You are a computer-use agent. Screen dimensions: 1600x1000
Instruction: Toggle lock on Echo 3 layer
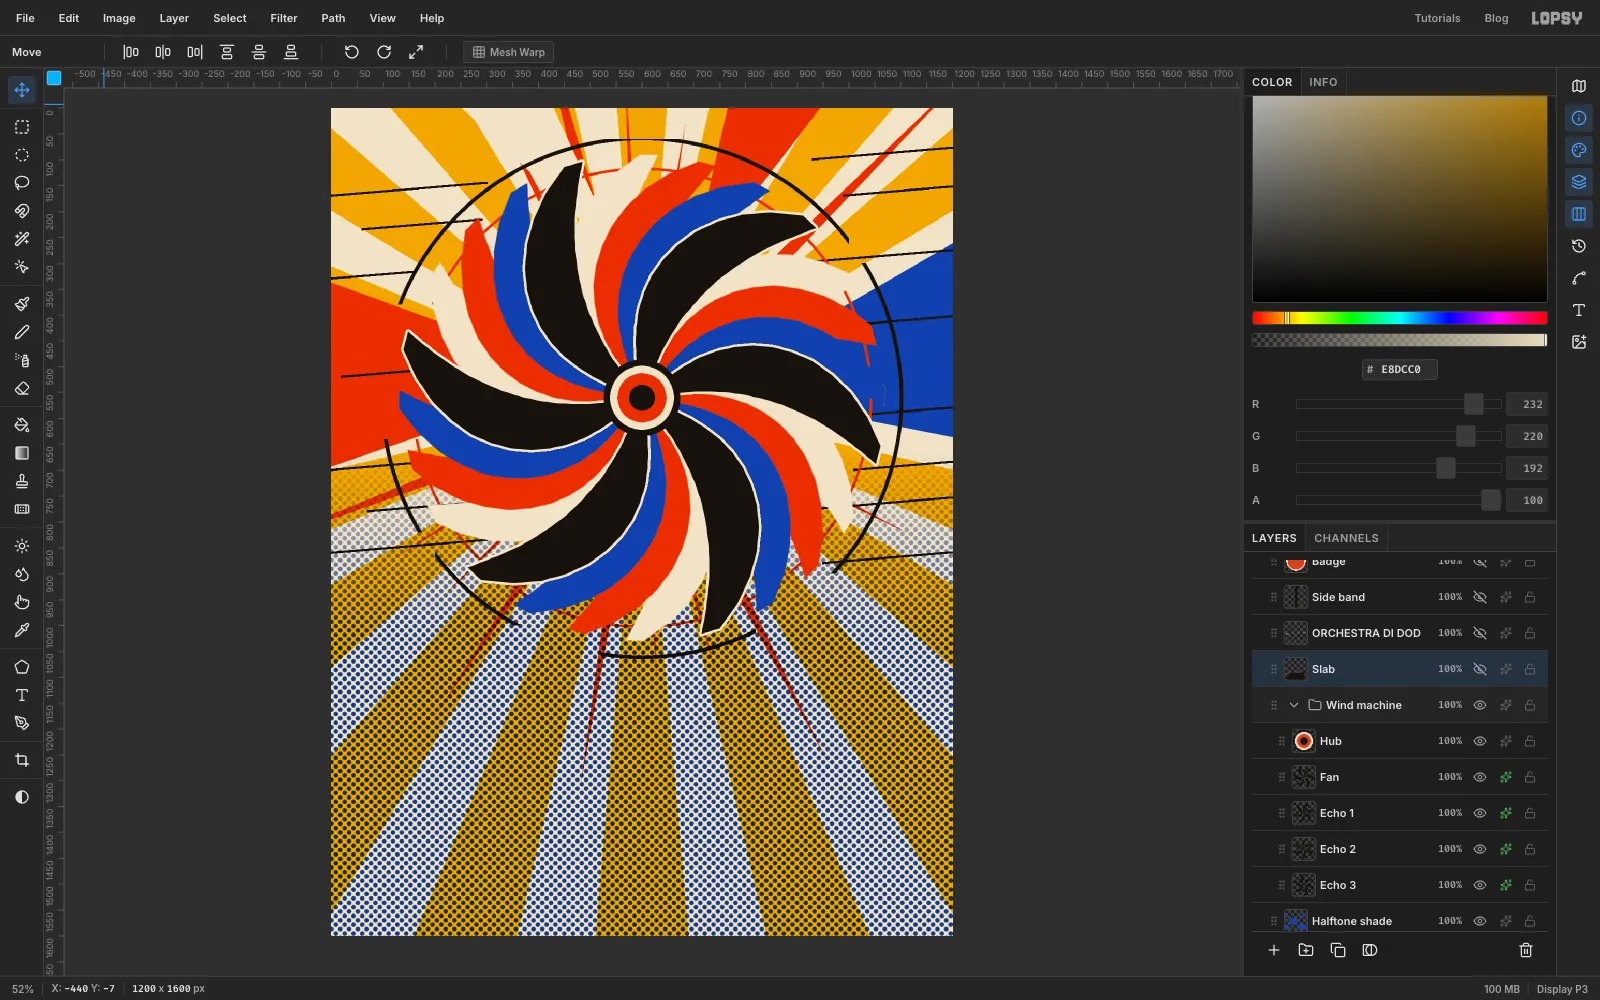coord(1530,885)
